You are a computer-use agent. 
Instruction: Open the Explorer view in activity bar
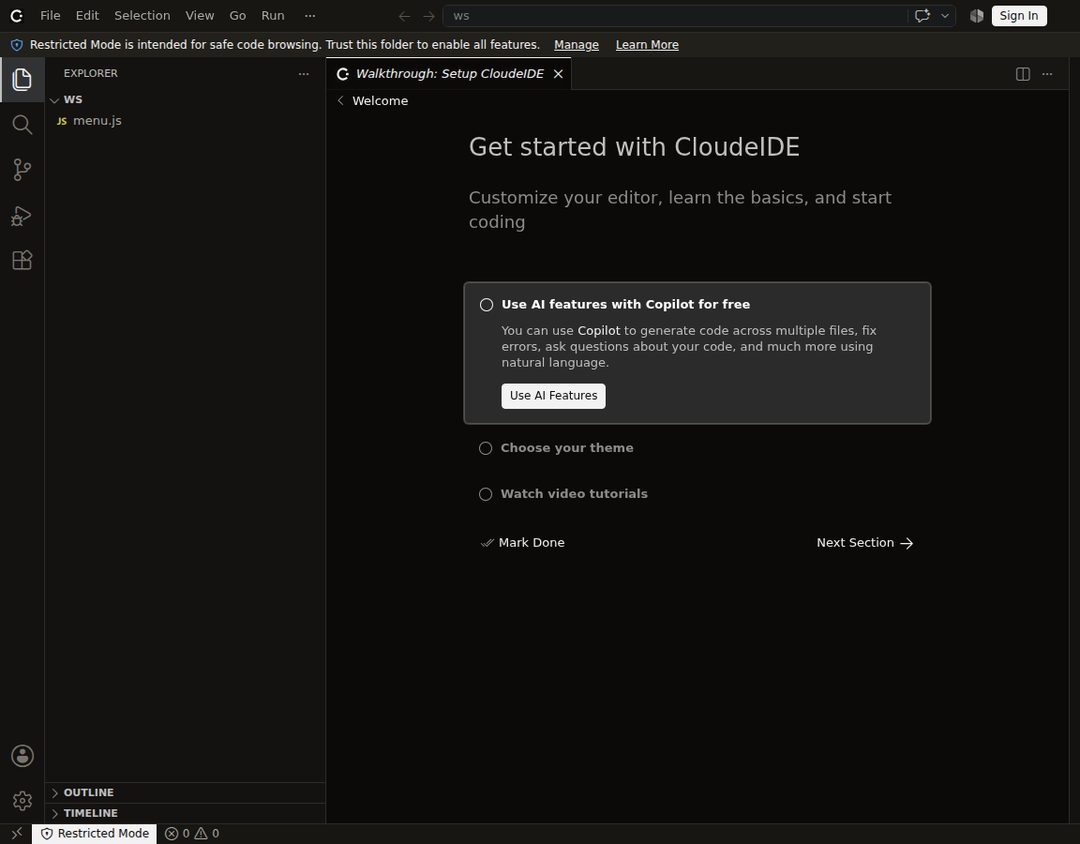tap(22, 79)
